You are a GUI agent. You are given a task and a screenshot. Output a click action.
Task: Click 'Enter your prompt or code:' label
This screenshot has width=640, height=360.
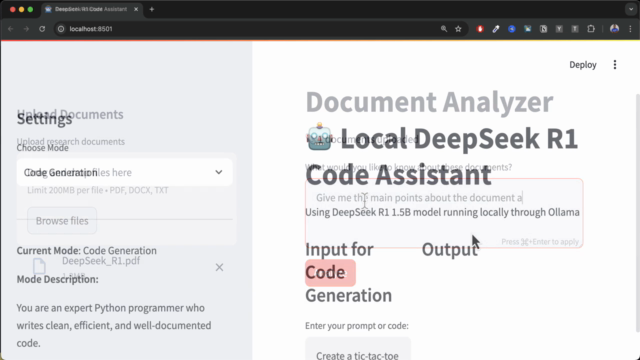(x=357, y=326)
